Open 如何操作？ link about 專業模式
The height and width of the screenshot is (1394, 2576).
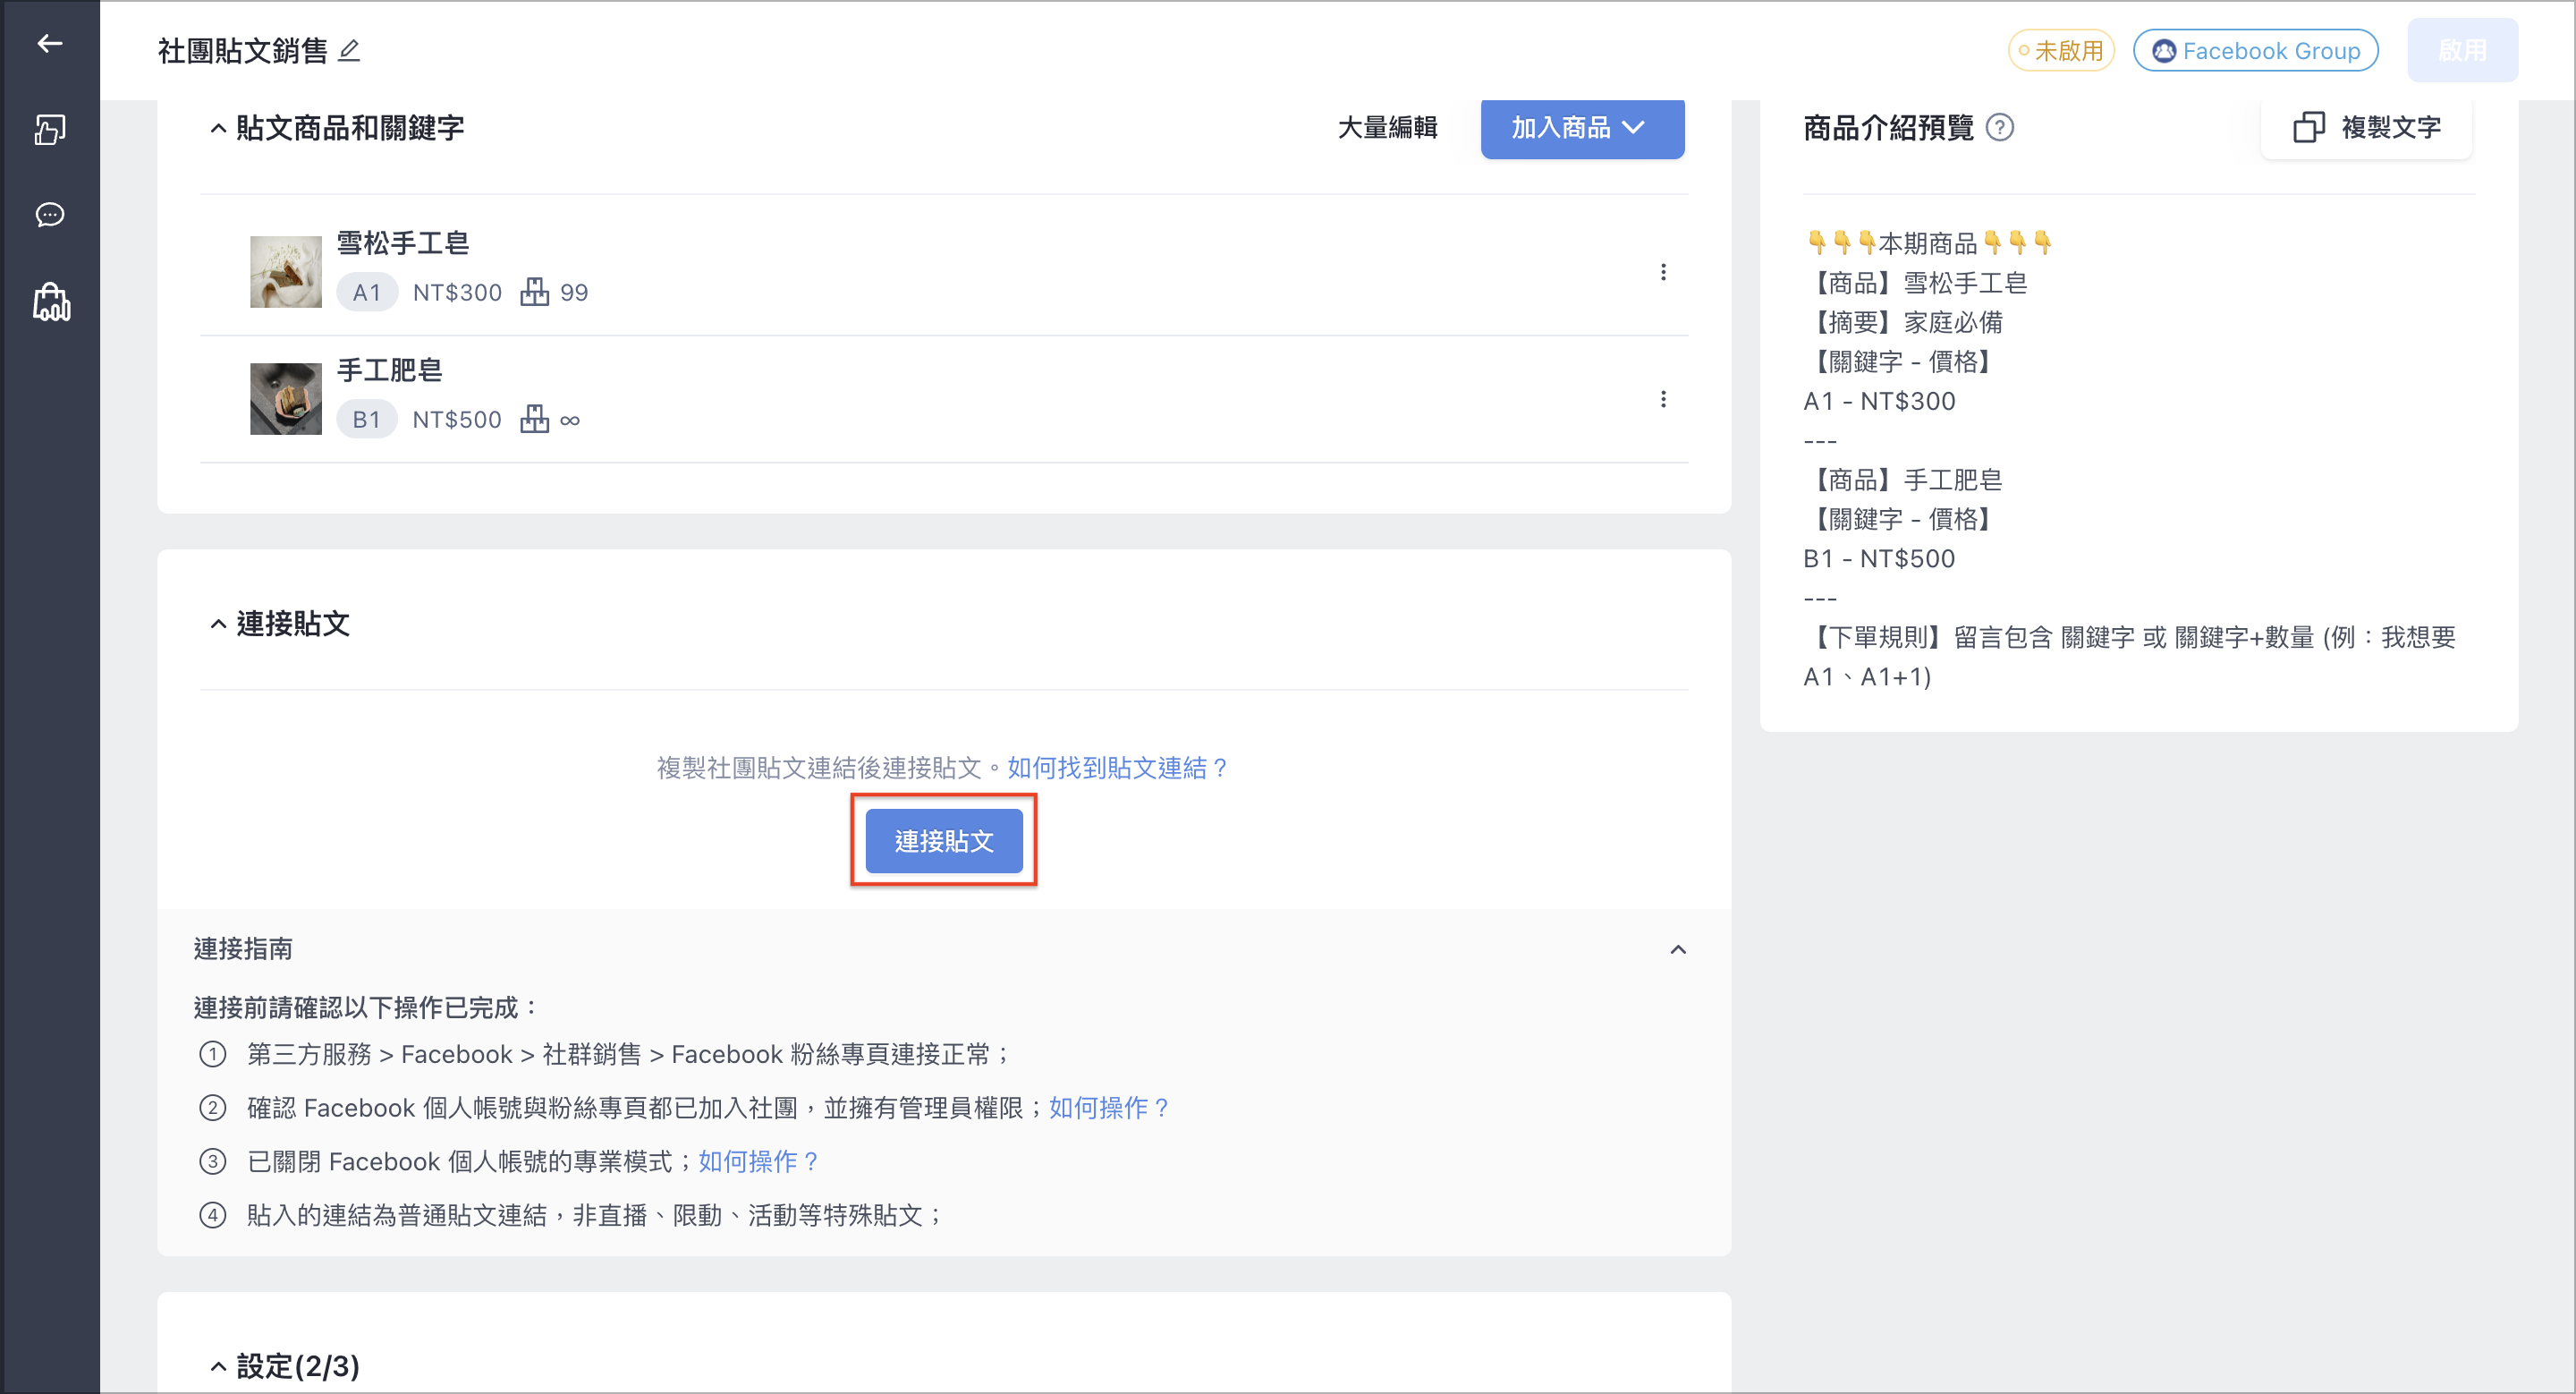coord(759,1161)
